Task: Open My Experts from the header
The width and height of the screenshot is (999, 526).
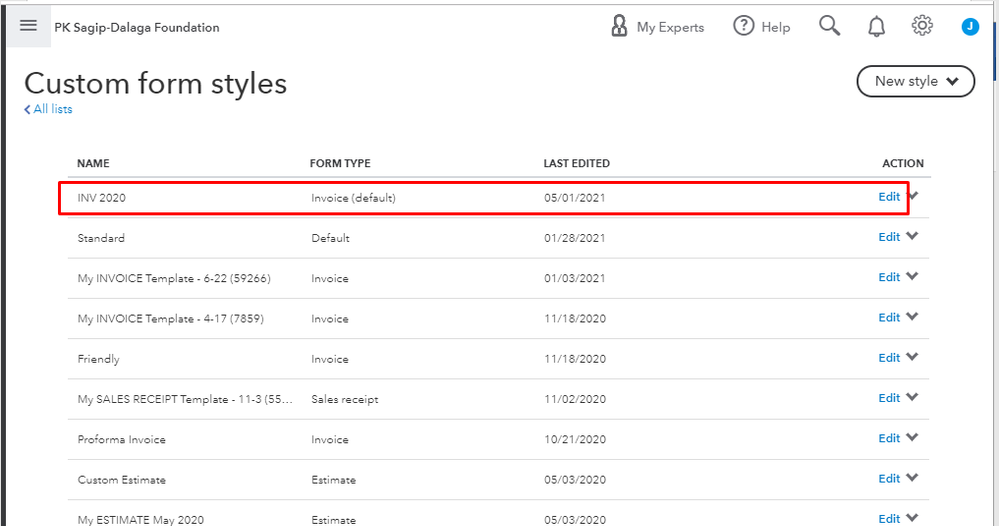Action: coord(657,27)
